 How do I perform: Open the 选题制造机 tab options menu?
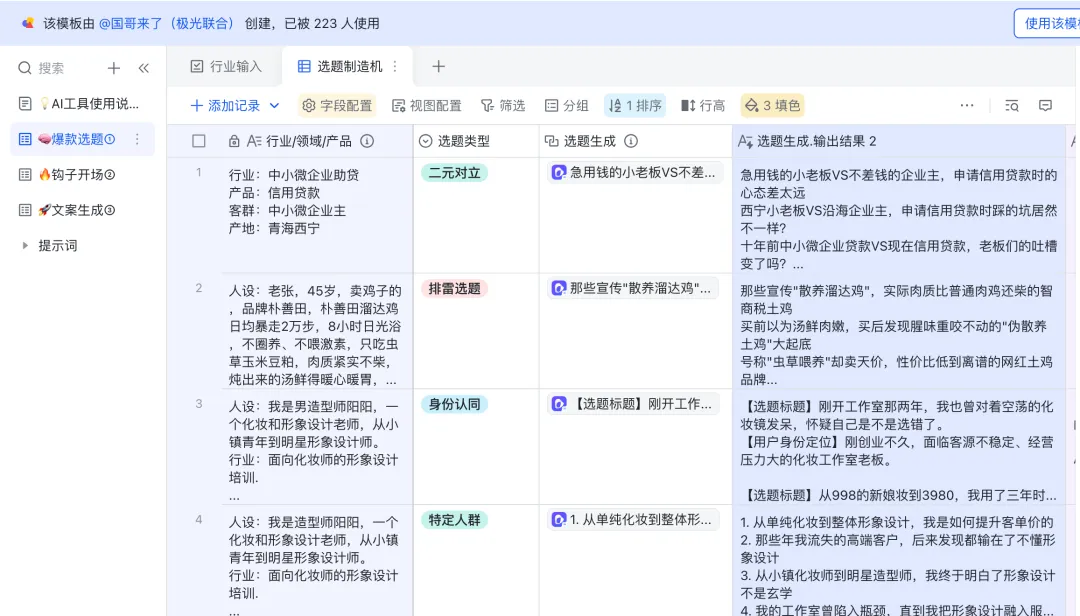[395, 66]
